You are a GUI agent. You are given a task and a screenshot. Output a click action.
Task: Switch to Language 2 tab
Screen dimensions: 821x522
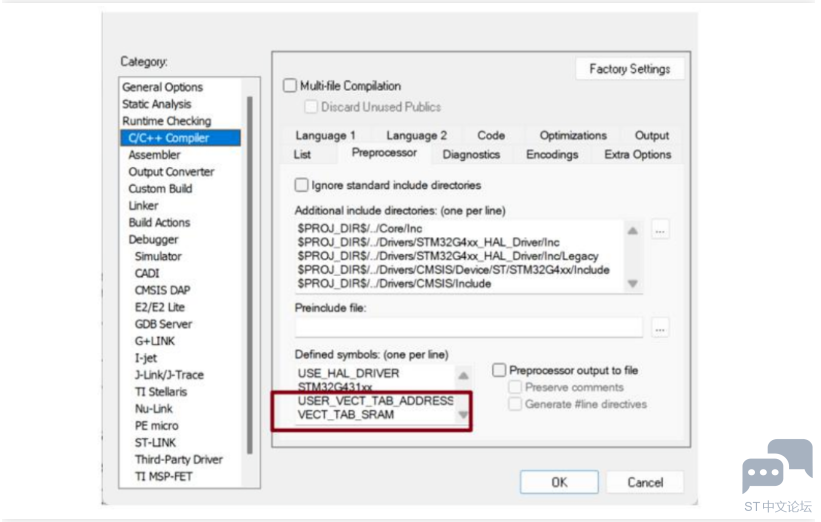tap(416, 136)
